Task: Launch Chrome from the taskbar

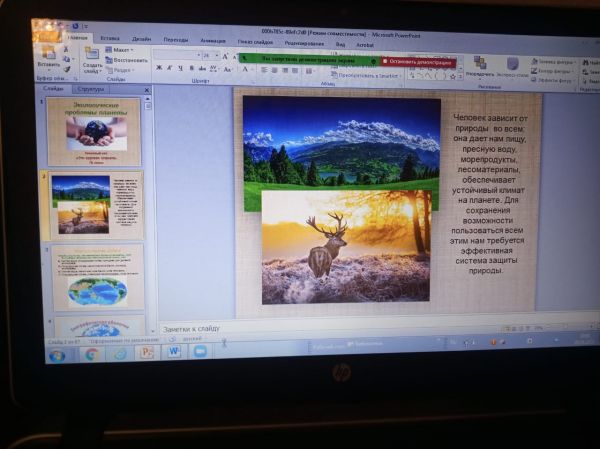Action: point(92,353)
